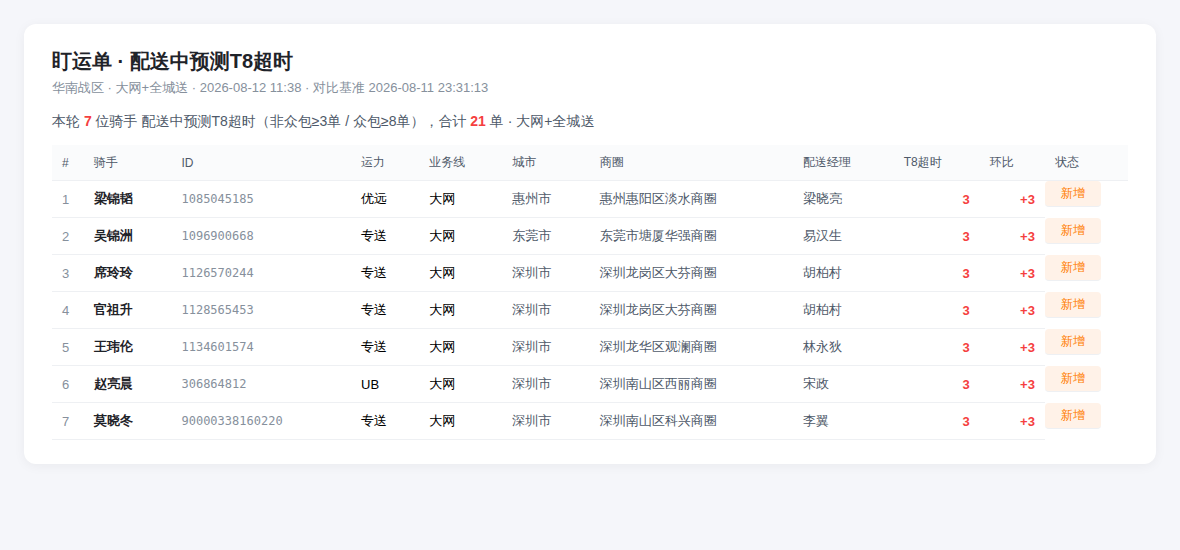Image resolution: width=1180 pixels, height=550 pixels.
Task: Click 东莞市塘厦华强商圈
Action: (658, 235)
